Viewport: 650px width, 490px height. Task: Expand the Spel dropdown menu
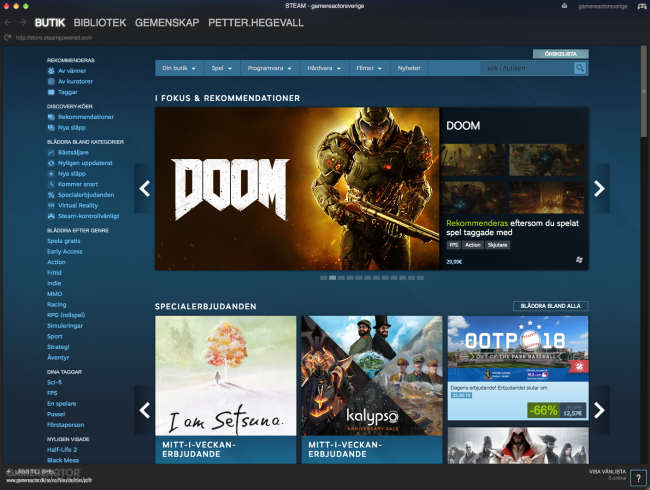[x=222, y=68]
